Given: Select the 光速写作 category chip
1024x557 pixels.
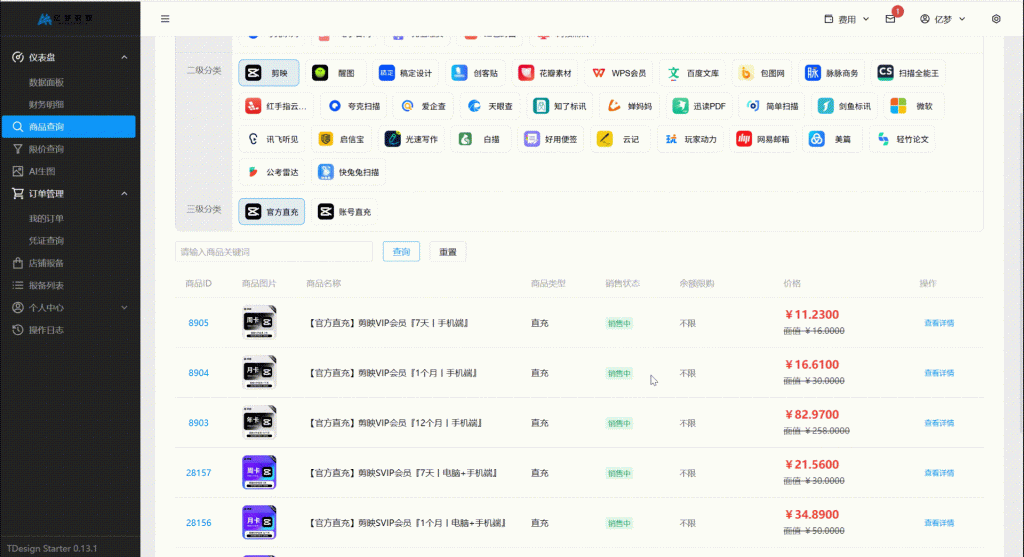Looking at the screenshot, I should 411,139.
